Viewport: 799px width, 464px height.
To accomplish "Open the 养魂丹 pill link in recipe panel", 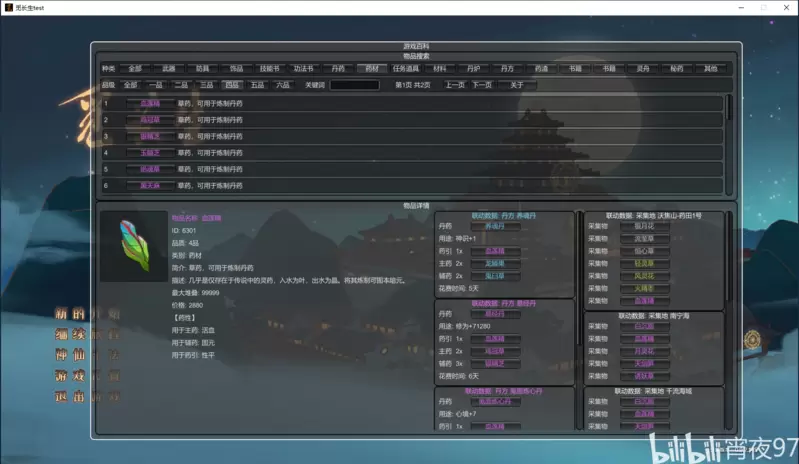I will tap(495, 226).
